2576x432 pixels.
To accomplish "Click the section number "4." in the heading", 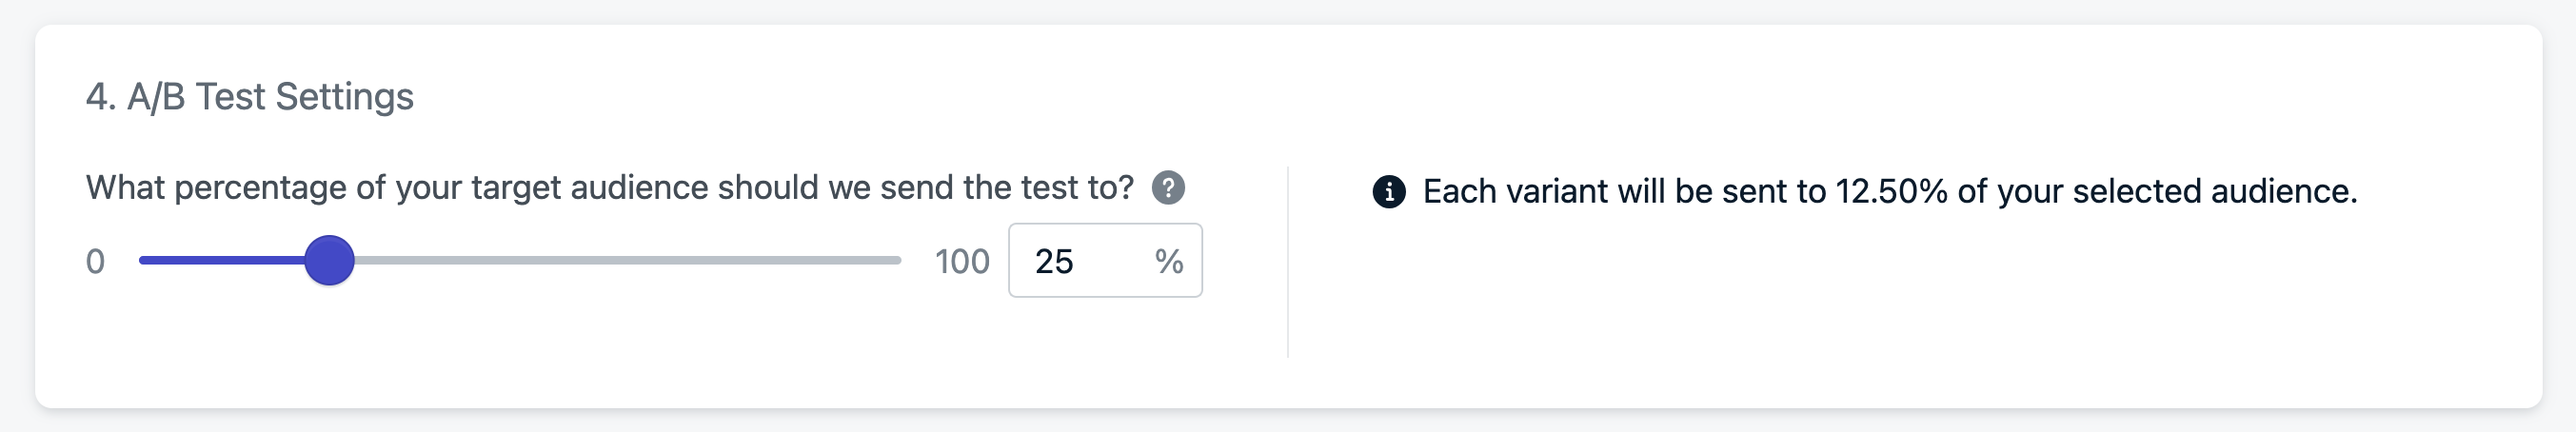I will coord(100,97).
